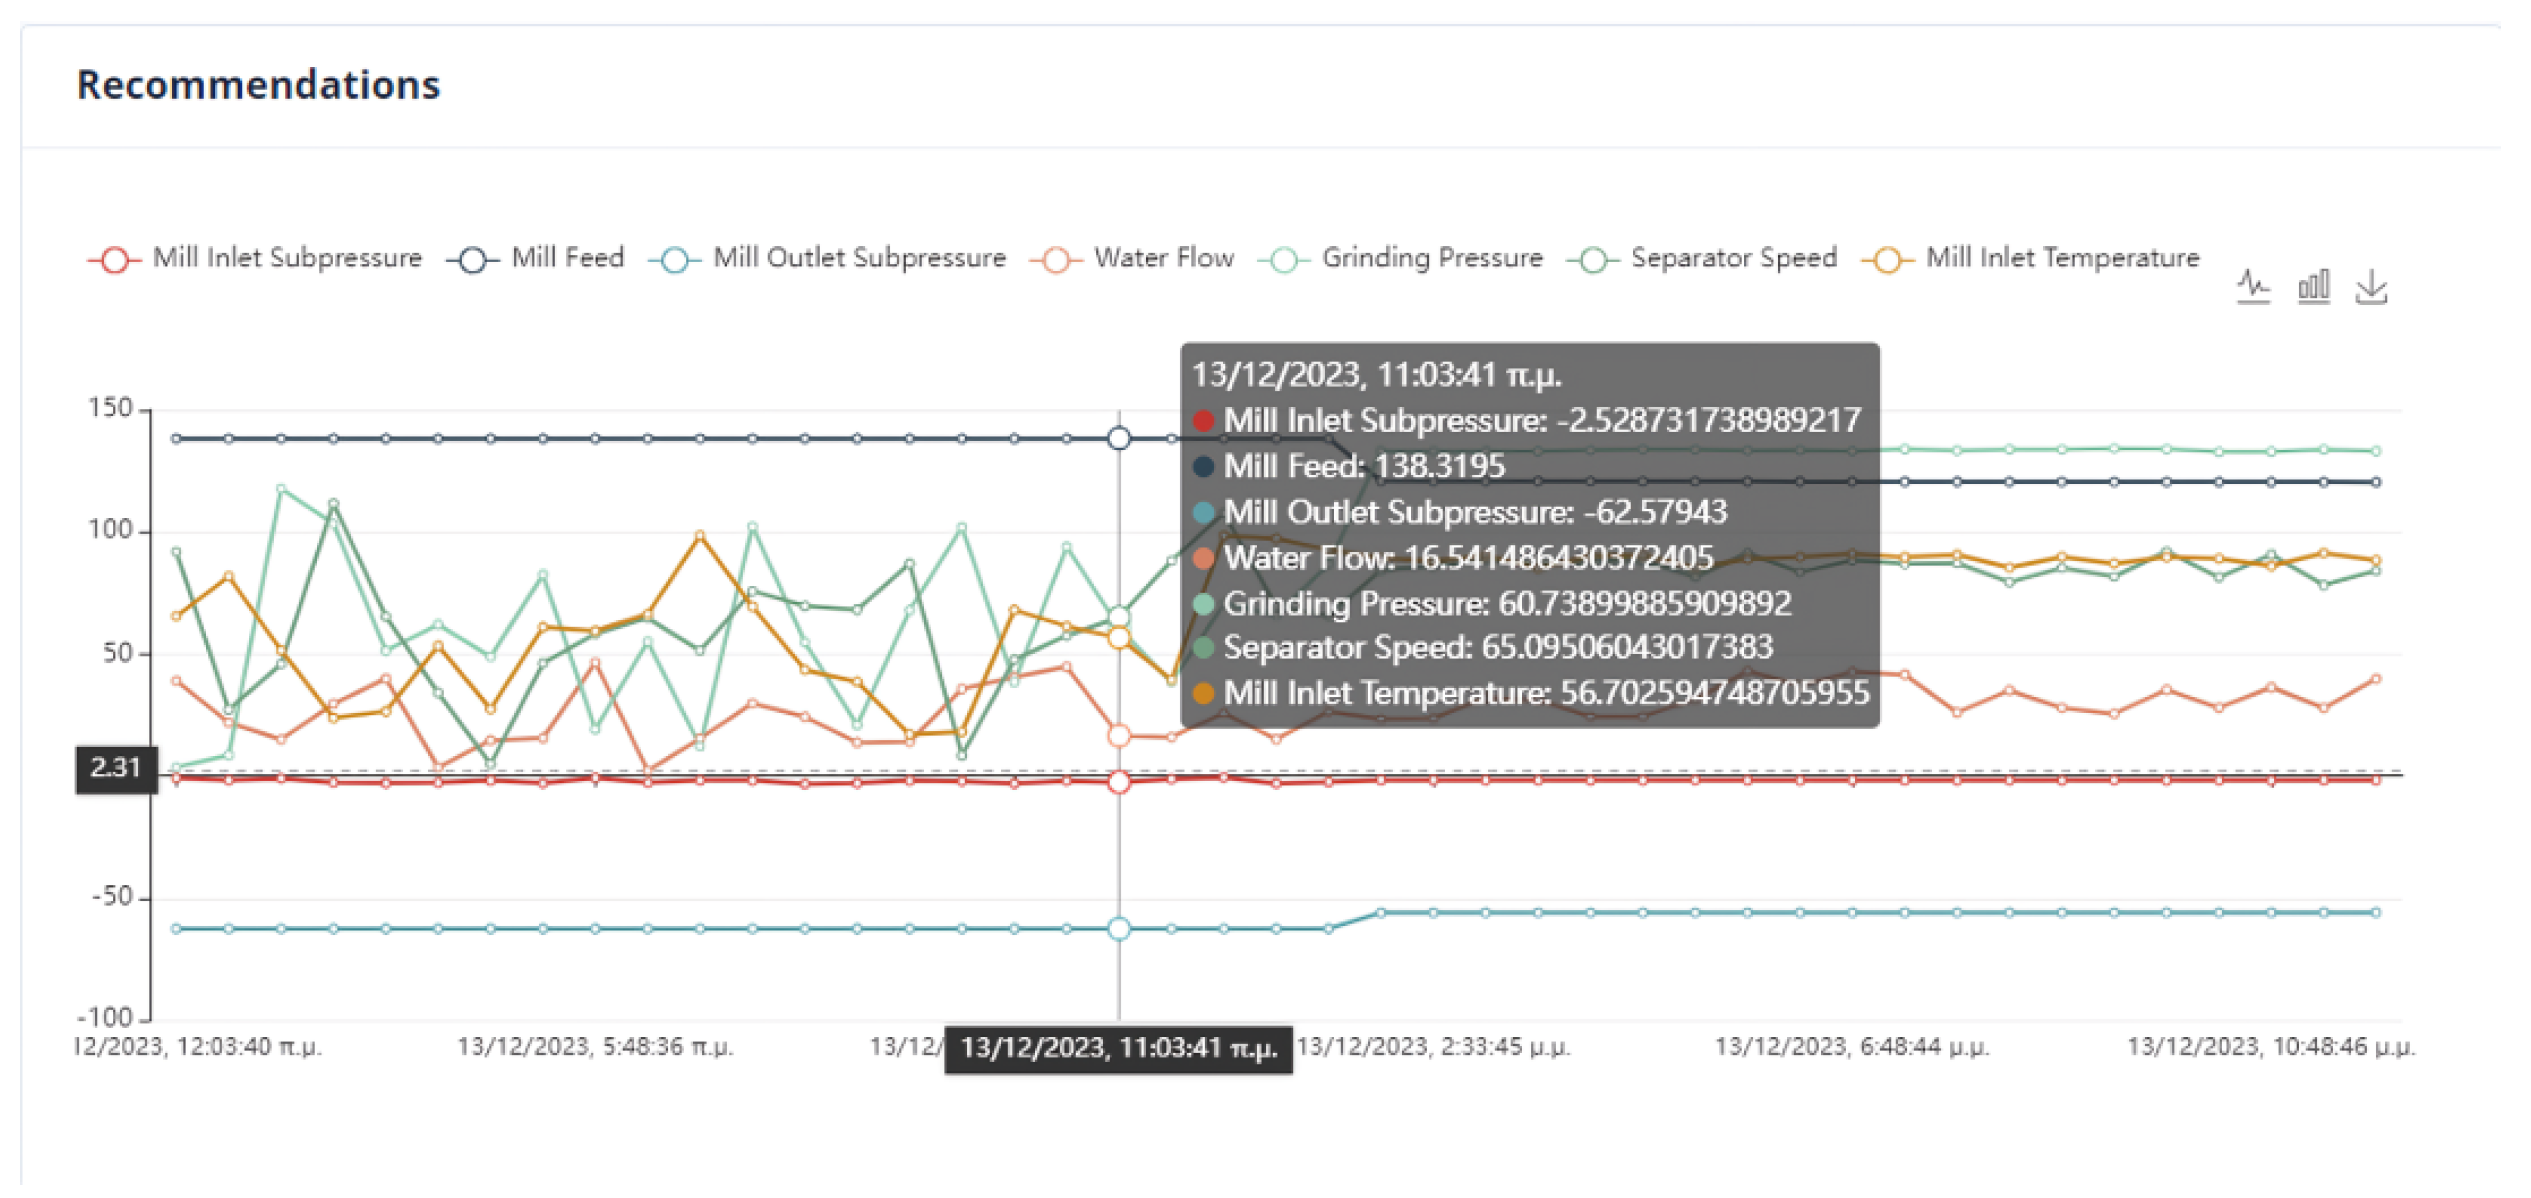Click the Water Flow legend circle icon

pos(1055,260)
